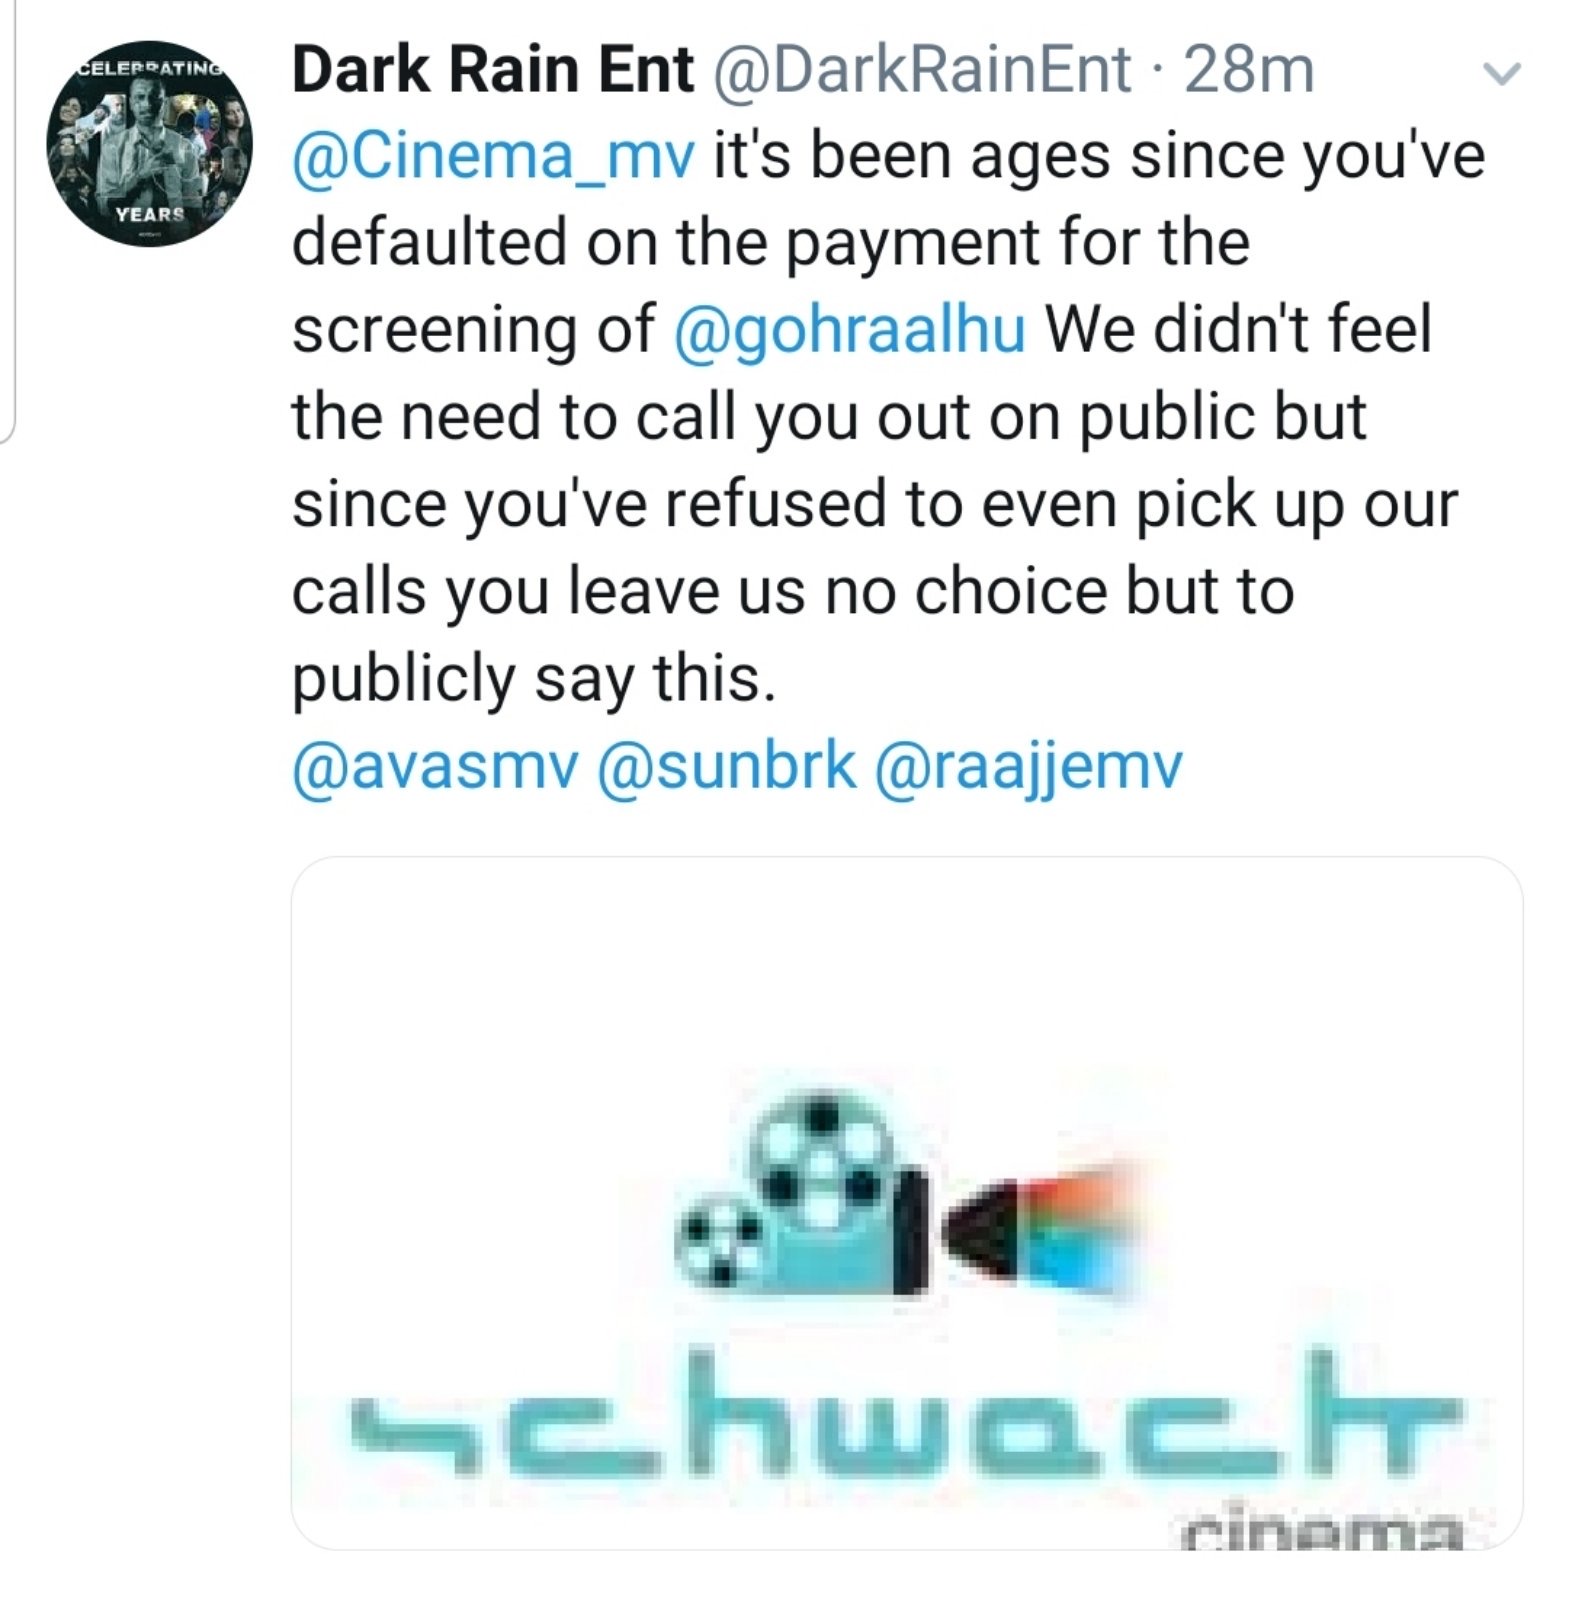This screenshot has width=1569, height=1600.
Task: Follow the @gohraalhu mention link
Action: 850,330
